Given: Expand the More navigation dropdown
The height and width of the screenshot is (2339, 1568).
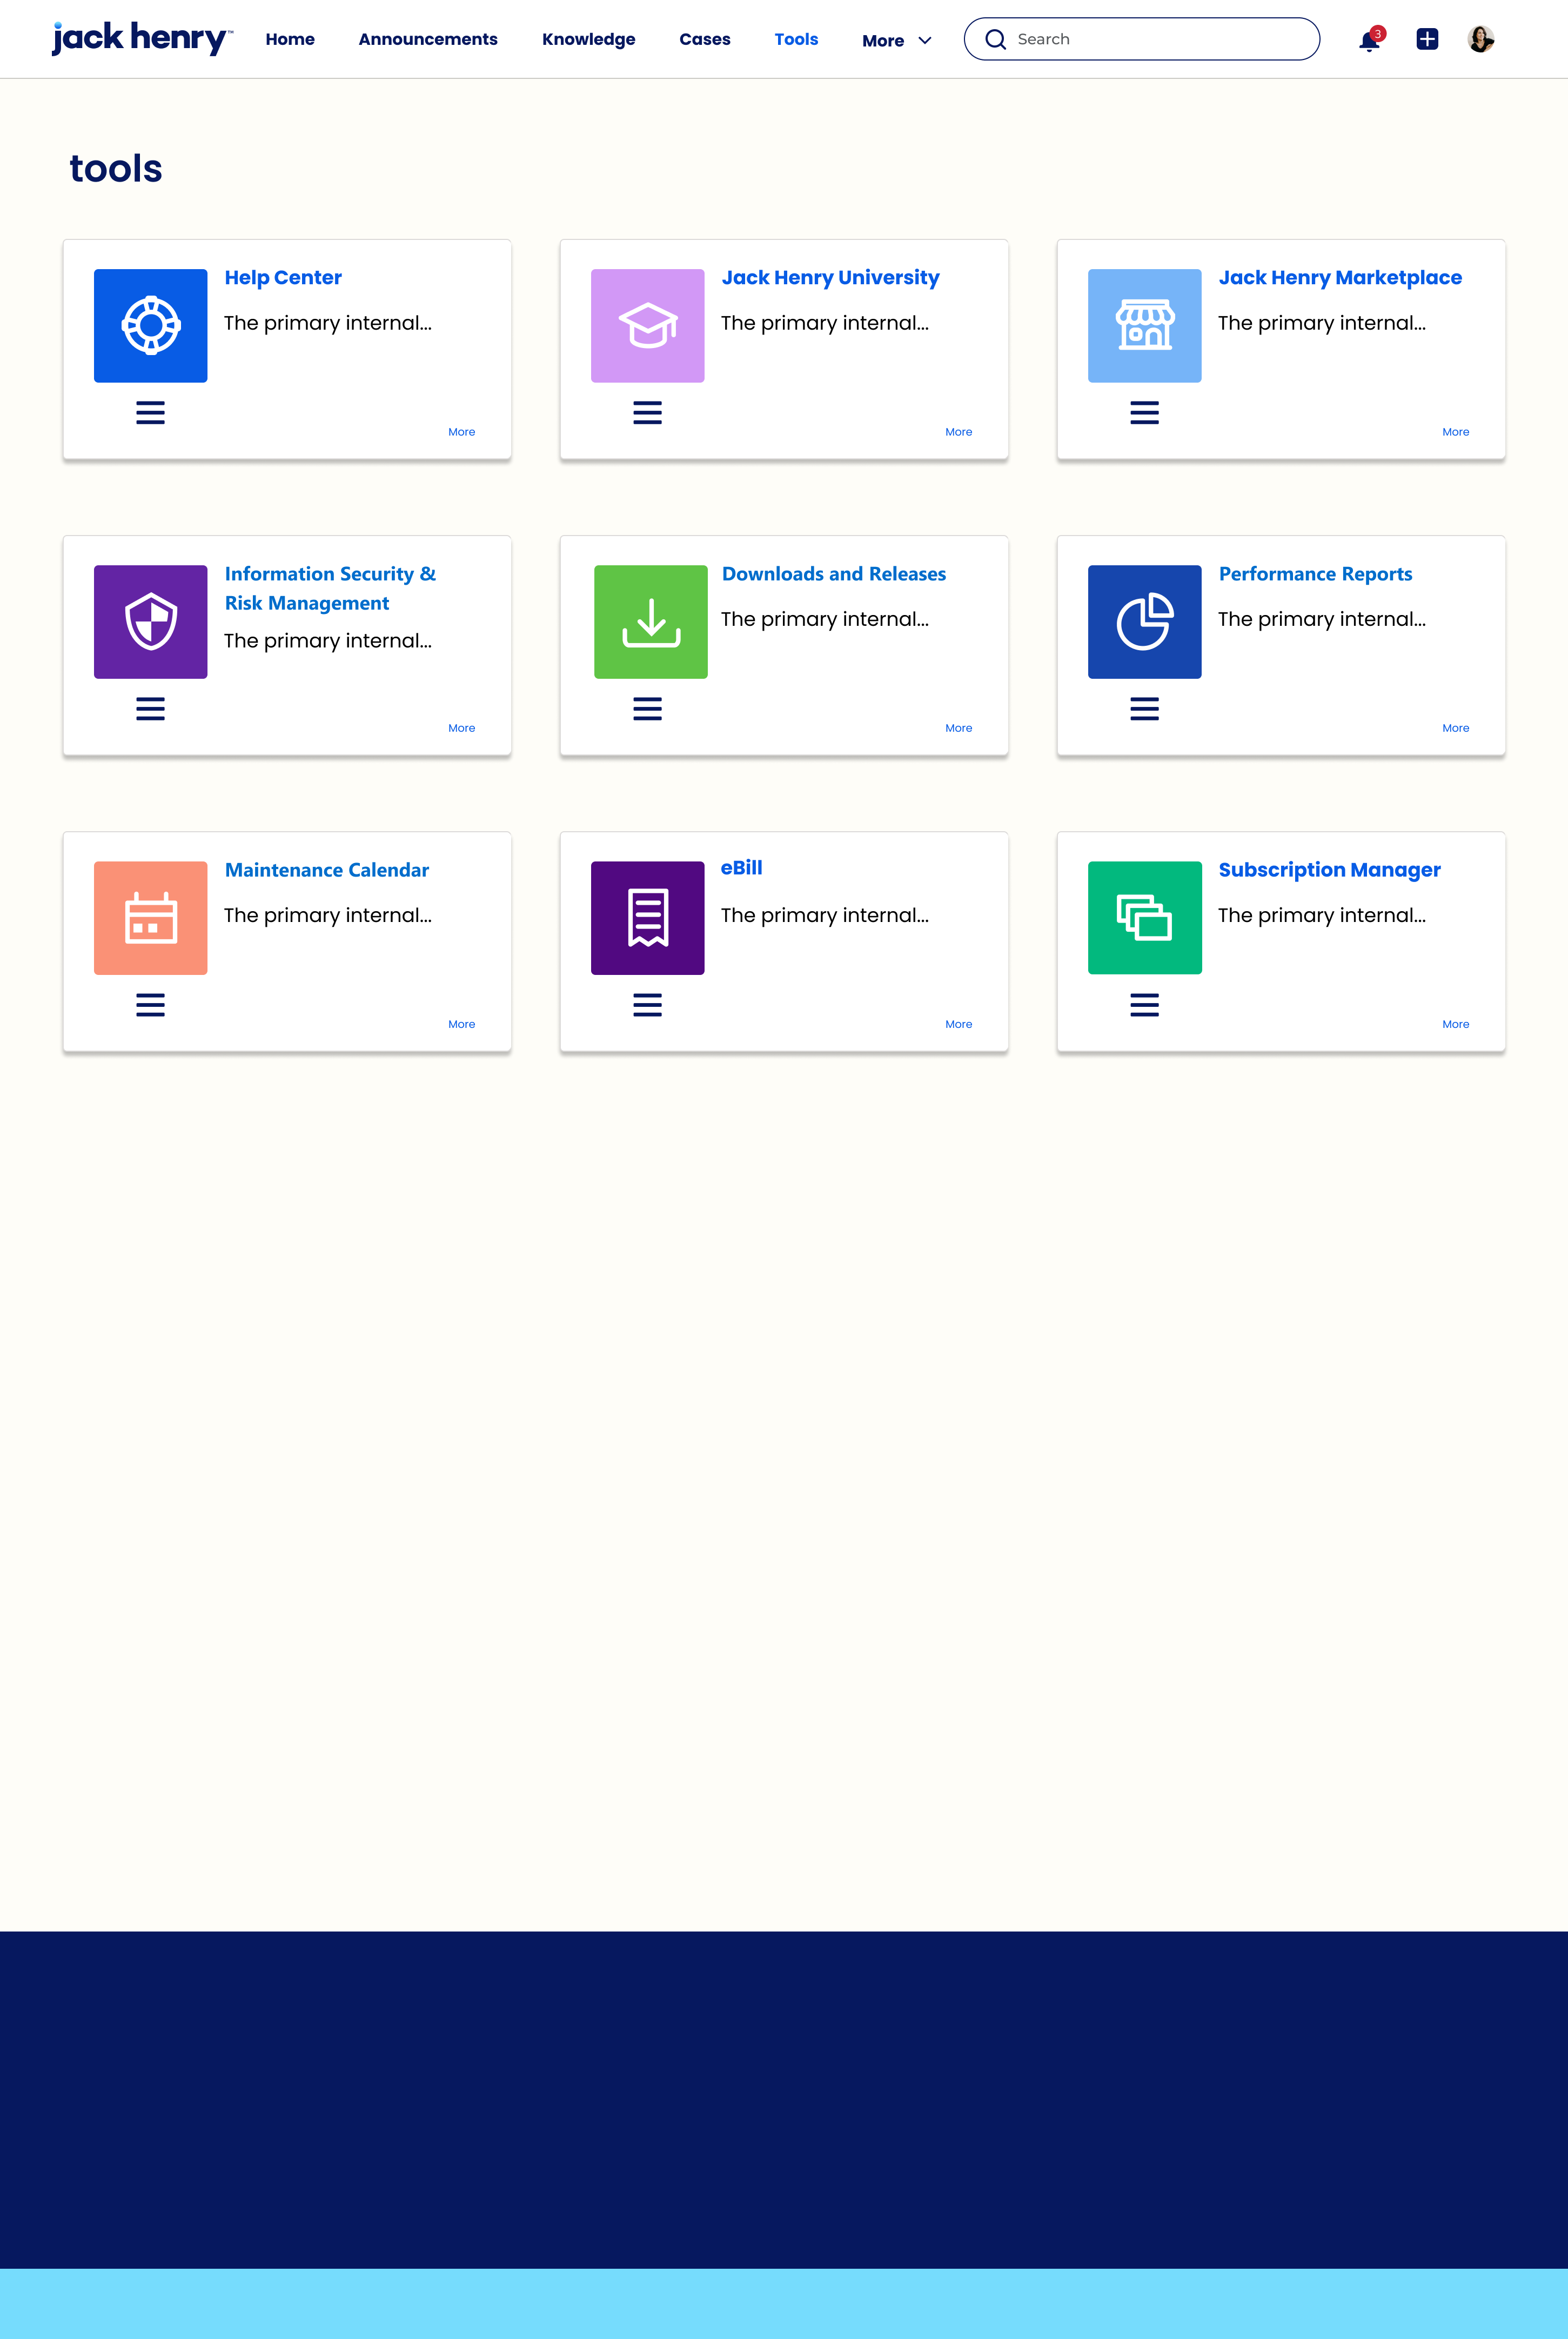Looking at the screenshot, I should point(897,41).
